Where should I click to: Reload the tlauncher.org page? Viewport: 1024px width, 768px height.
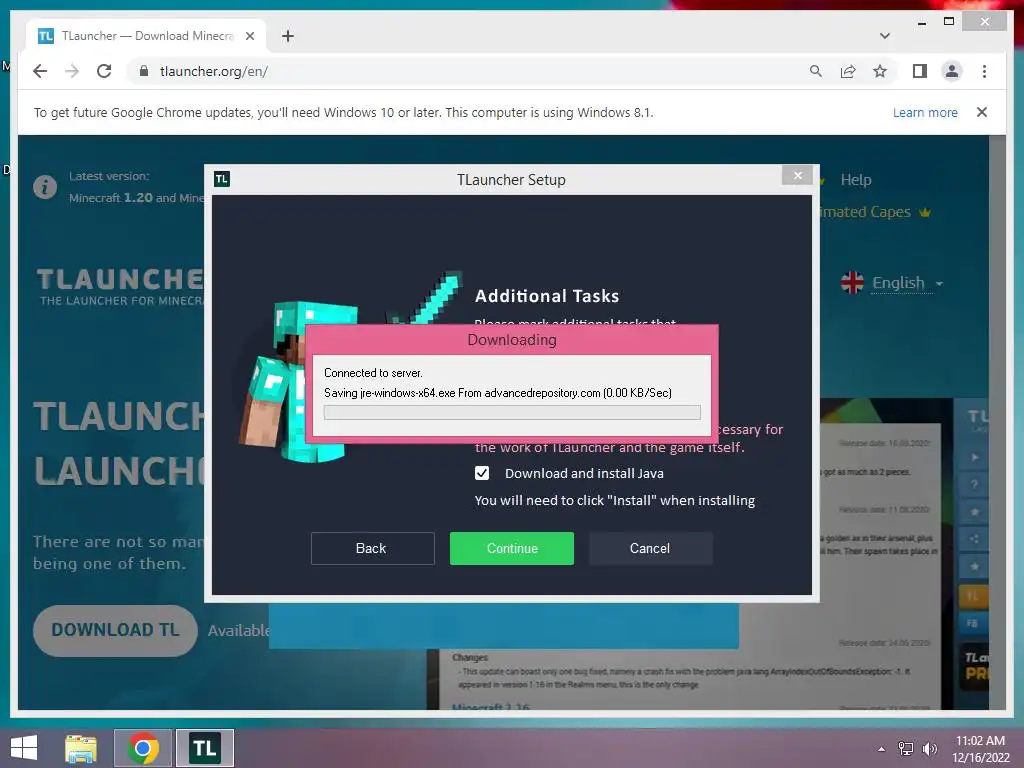(x=104, y=71)
